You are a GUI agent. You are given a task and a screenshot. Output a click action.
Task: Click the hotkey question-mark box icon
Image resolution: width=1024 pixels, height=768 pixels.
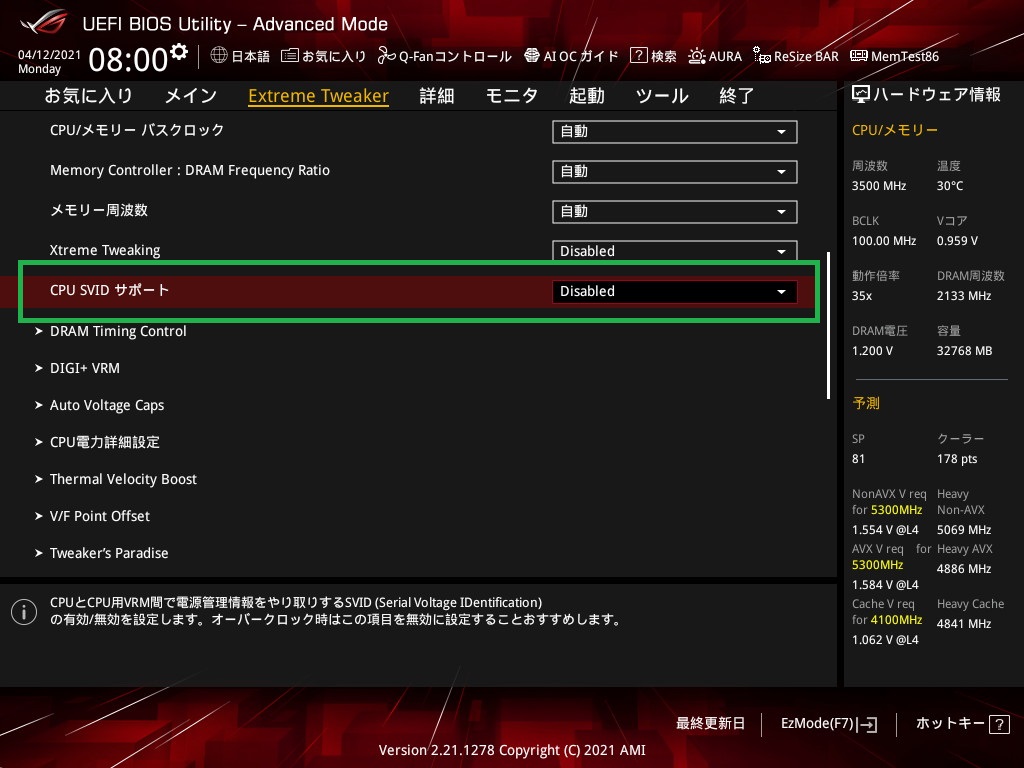(999, 724)
